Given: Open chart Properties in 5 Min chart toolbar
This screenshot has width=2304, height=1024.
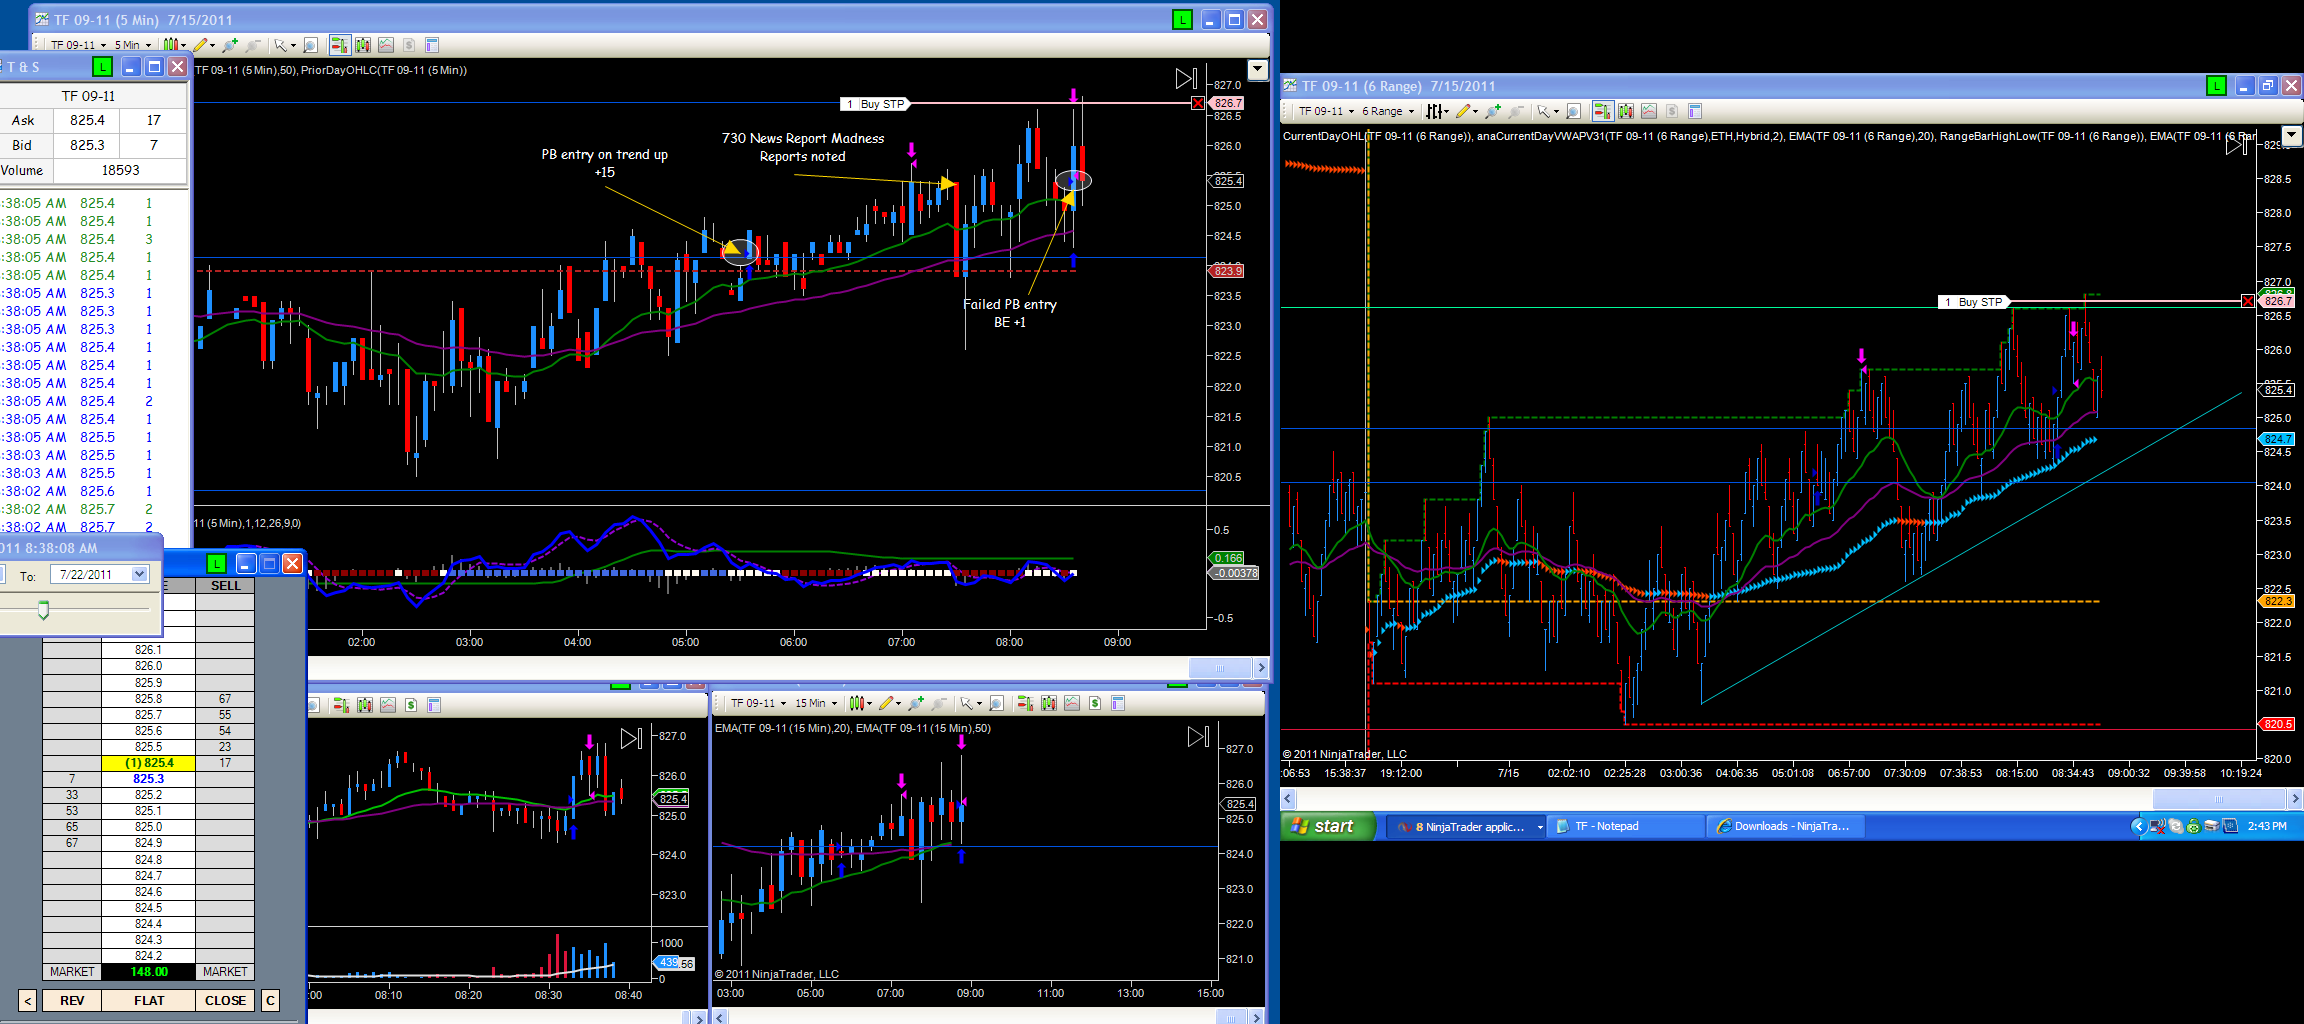Looking at the screenshot, I should tap(432, 45).
